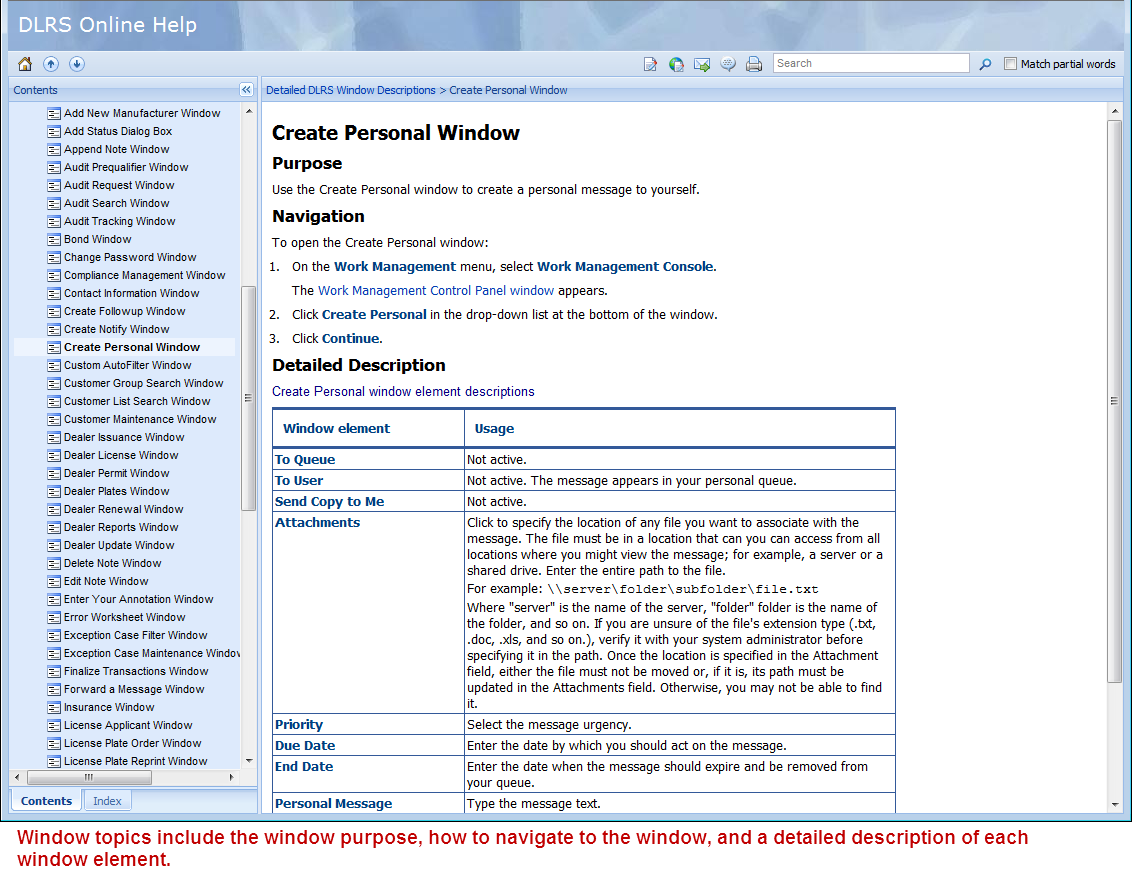Click the topic icon beside Add Status Dialog Box

pyautogui.click(x=53, y=131)
